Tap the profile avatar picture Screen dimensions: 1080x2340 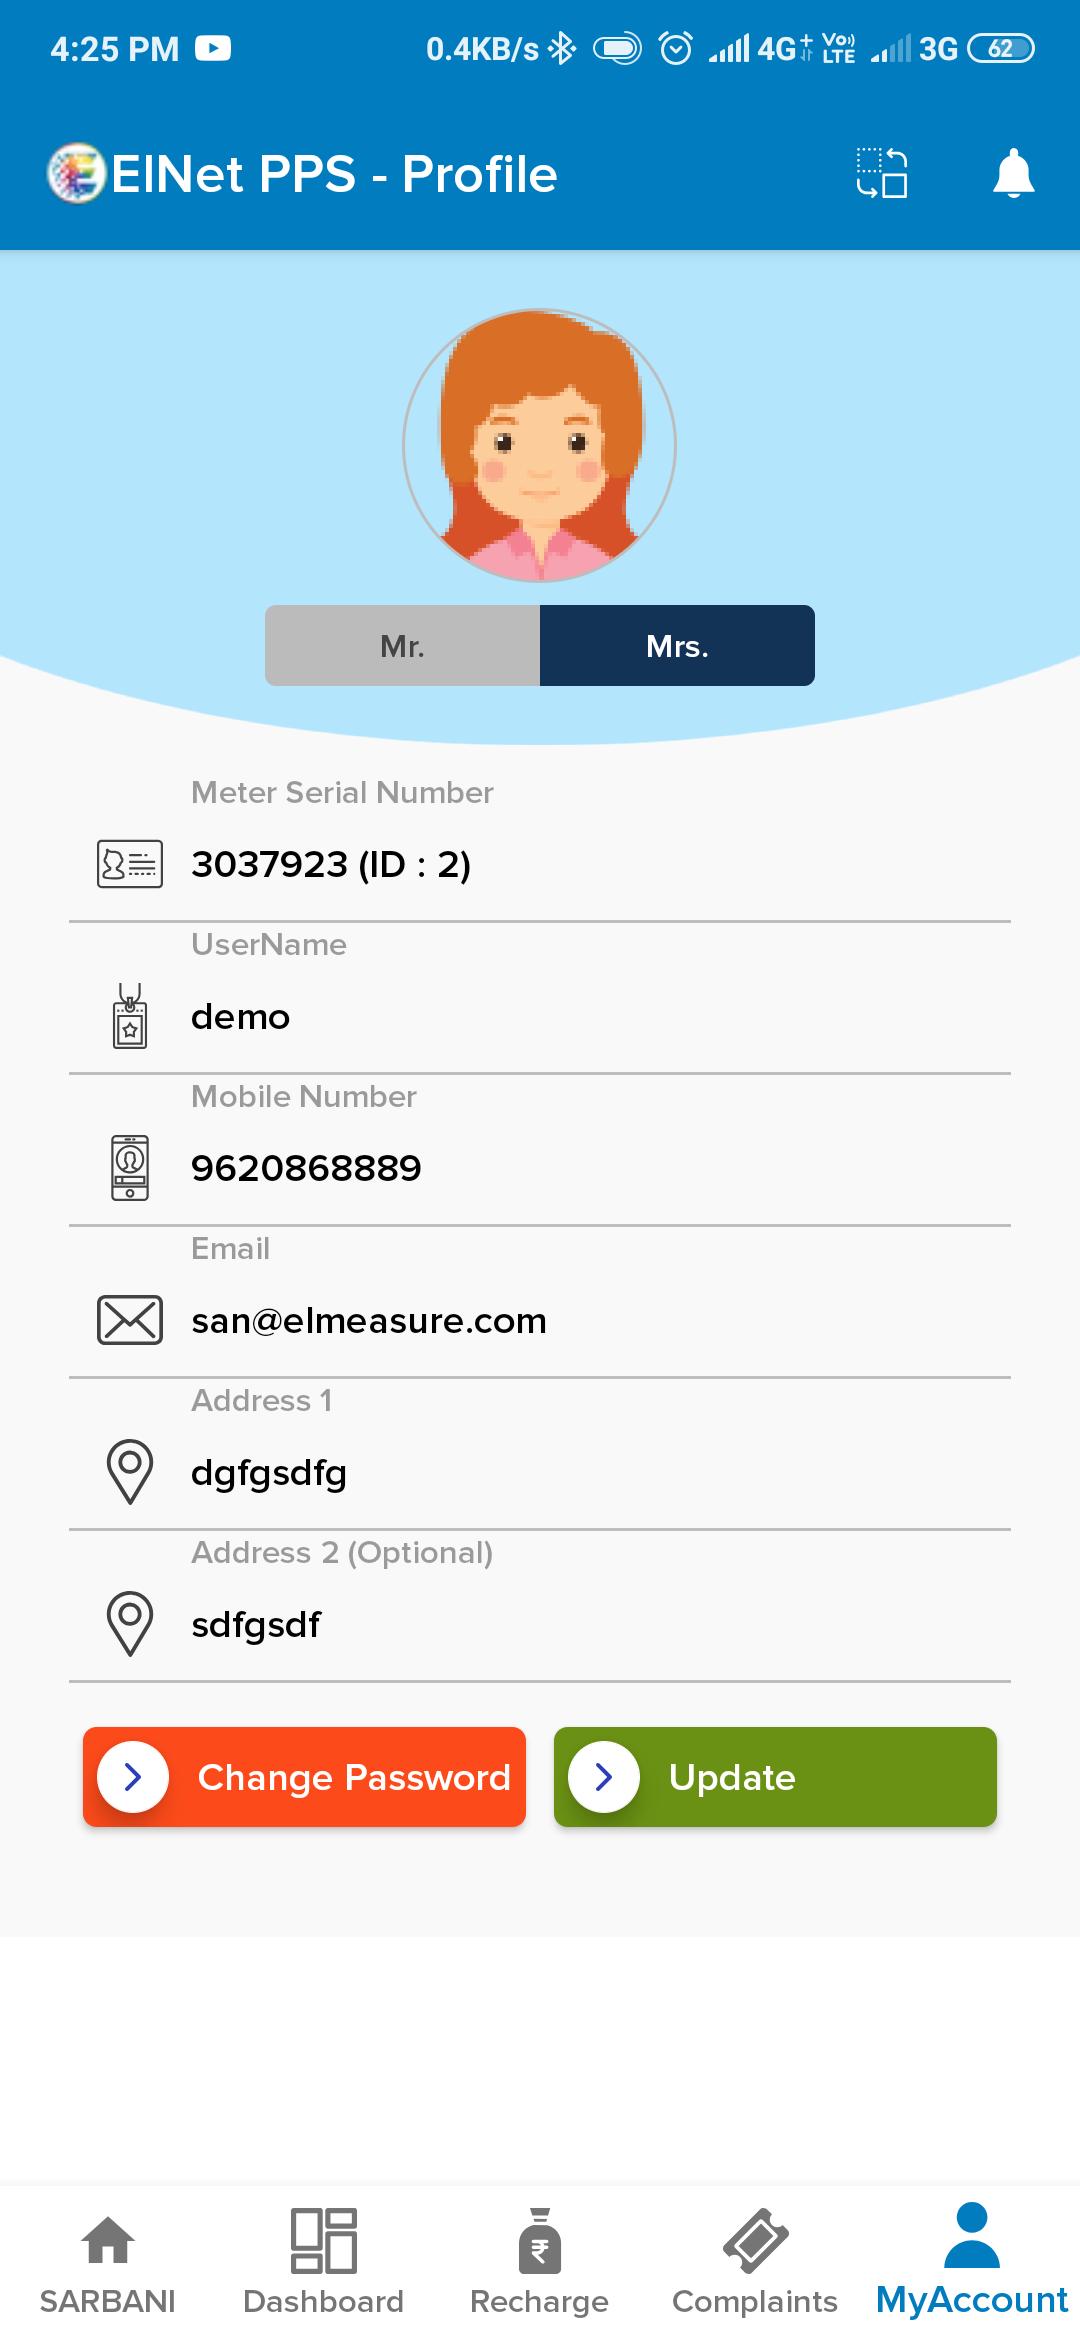(x=540, y=445)
